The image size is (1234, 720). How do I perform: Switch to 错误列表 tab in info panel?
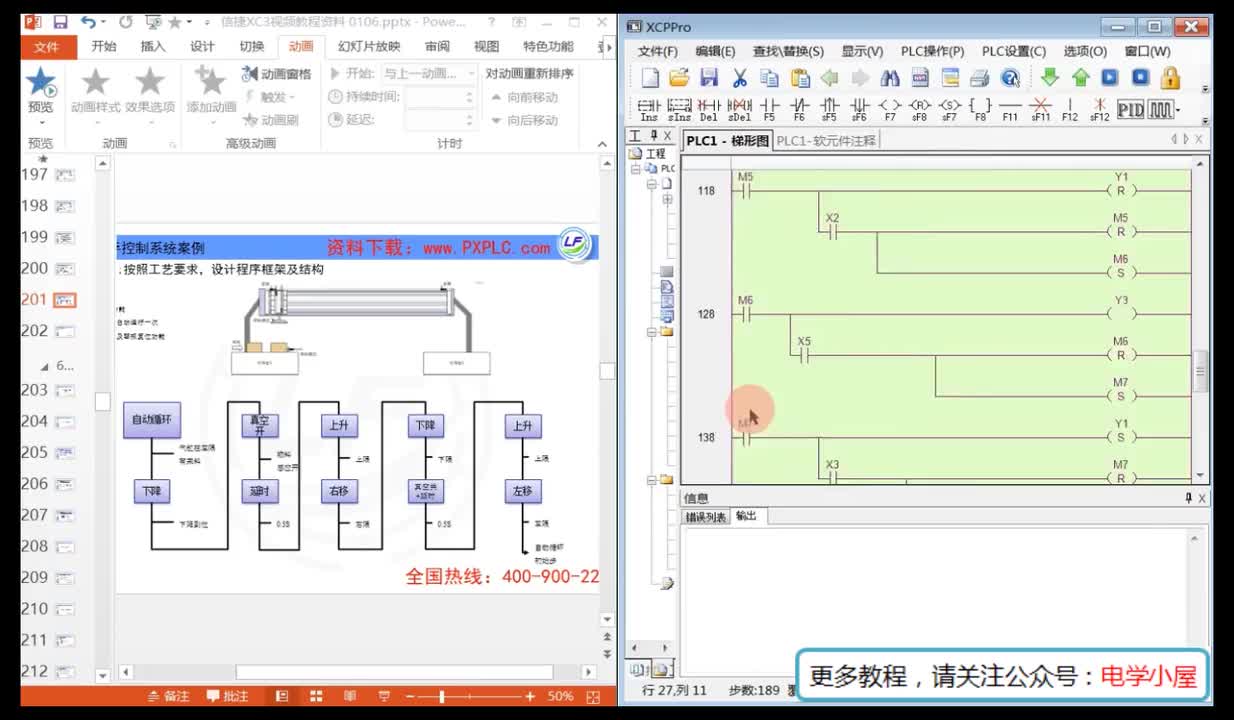point(706,517)
